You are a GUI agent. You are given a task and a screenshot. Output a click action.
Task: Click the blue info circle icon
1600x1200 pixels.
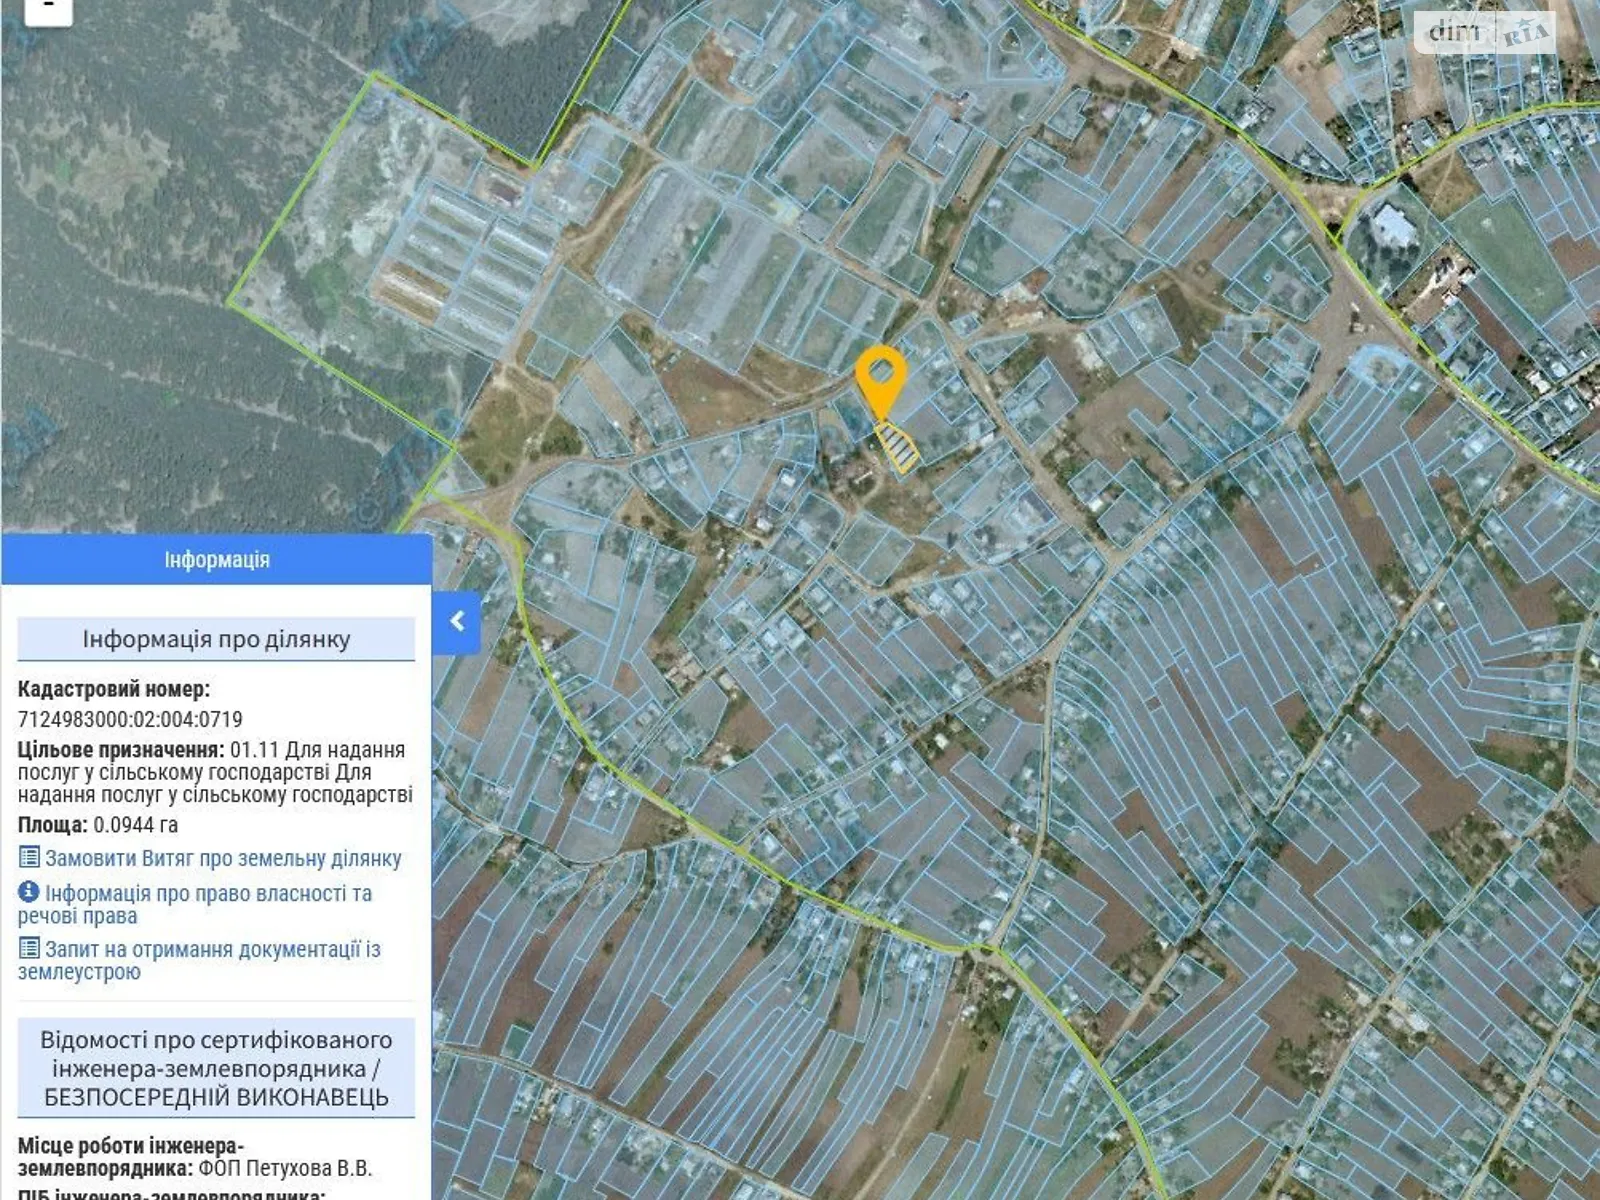pyautogui.click(x=29, y=892)
